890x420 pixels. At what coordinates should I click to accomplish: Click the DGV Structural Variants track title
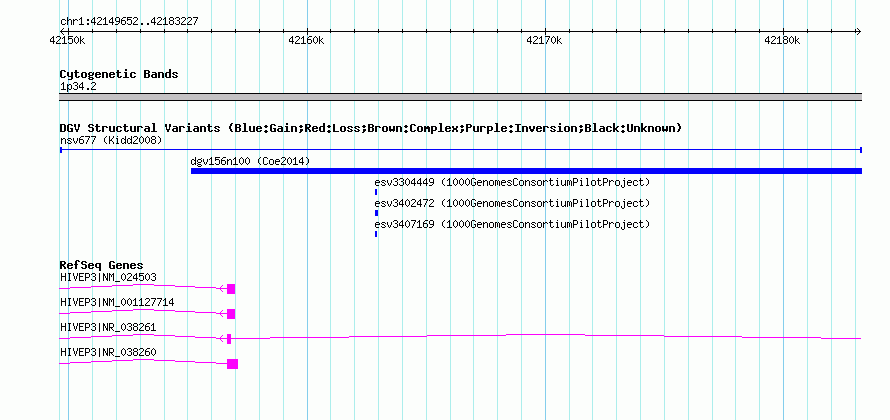[x=371, y=128]
